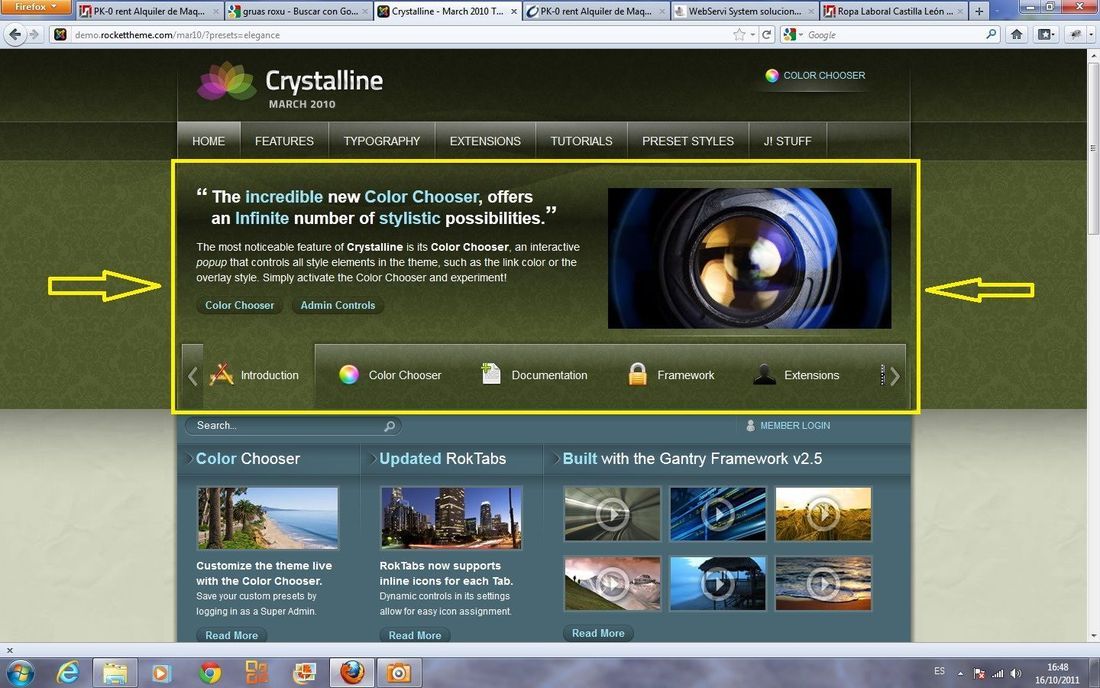Open the Color Chooser popup link in the header
The height and width of the screenshot is (688, 1100).
(815, 75)
